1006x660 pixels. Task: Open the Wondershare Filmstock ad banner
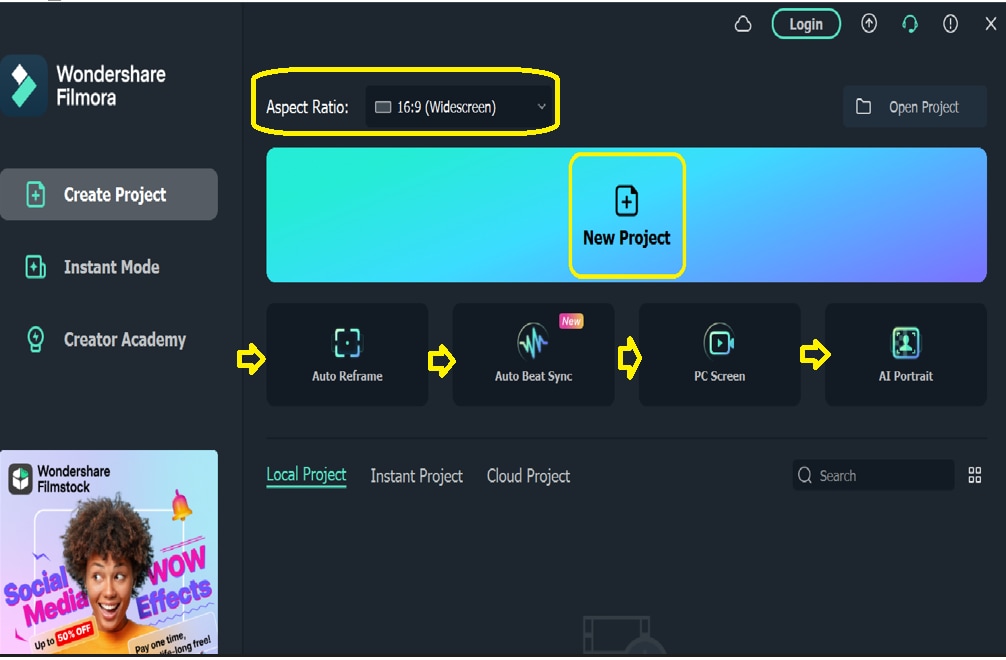click(x=109, y=552)
